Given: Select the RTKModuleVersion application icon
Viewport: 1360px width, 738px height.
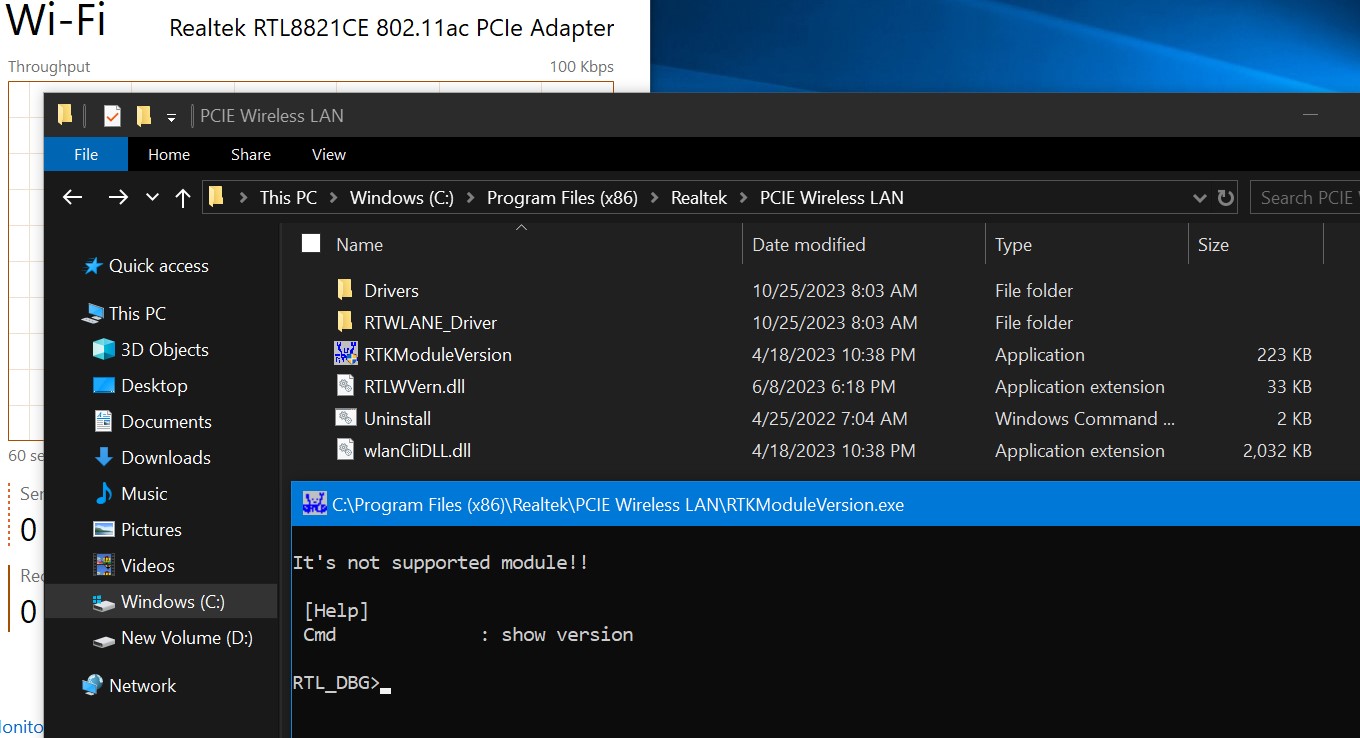Looking at the screenshot, I should pos(345,354).
